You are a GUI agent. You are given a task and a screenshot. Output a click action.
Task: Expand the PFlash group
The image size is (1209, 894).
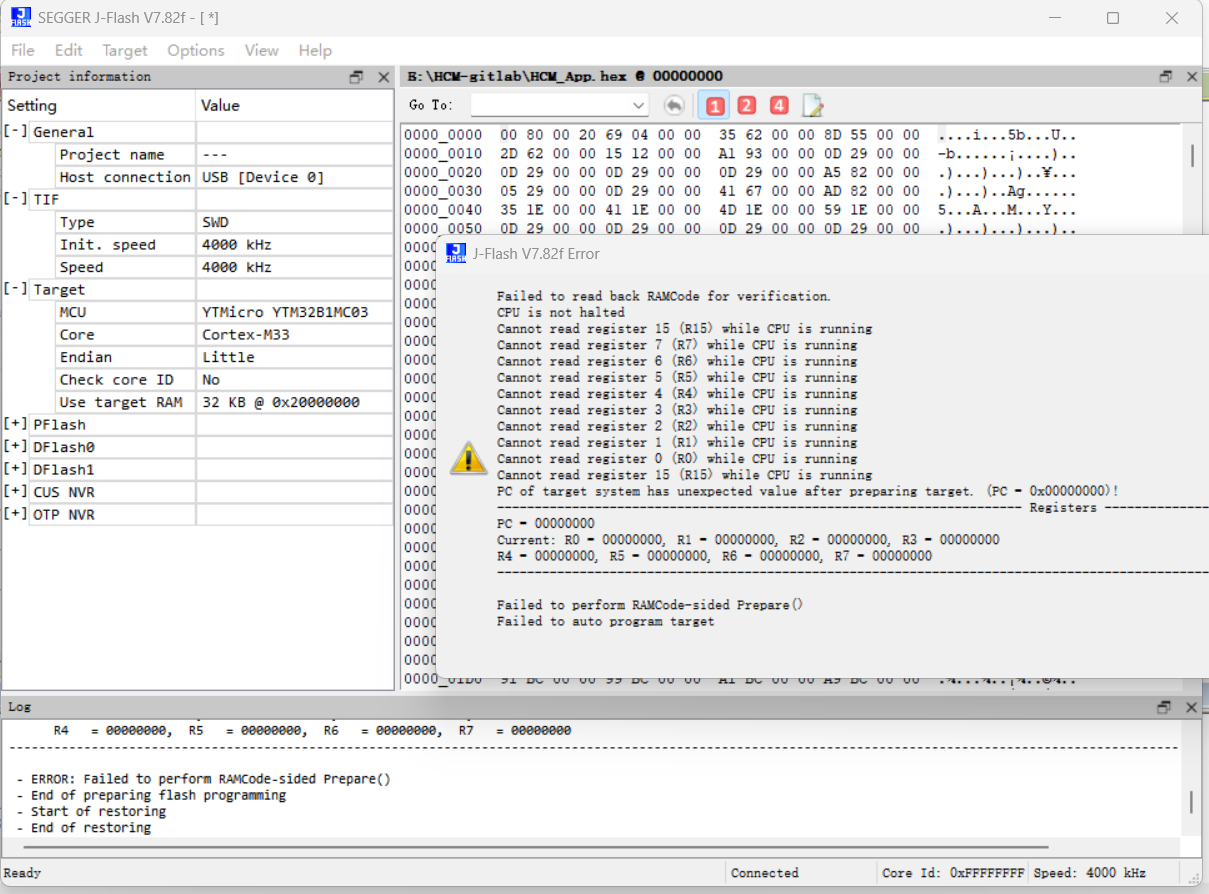tap(15, 424)
